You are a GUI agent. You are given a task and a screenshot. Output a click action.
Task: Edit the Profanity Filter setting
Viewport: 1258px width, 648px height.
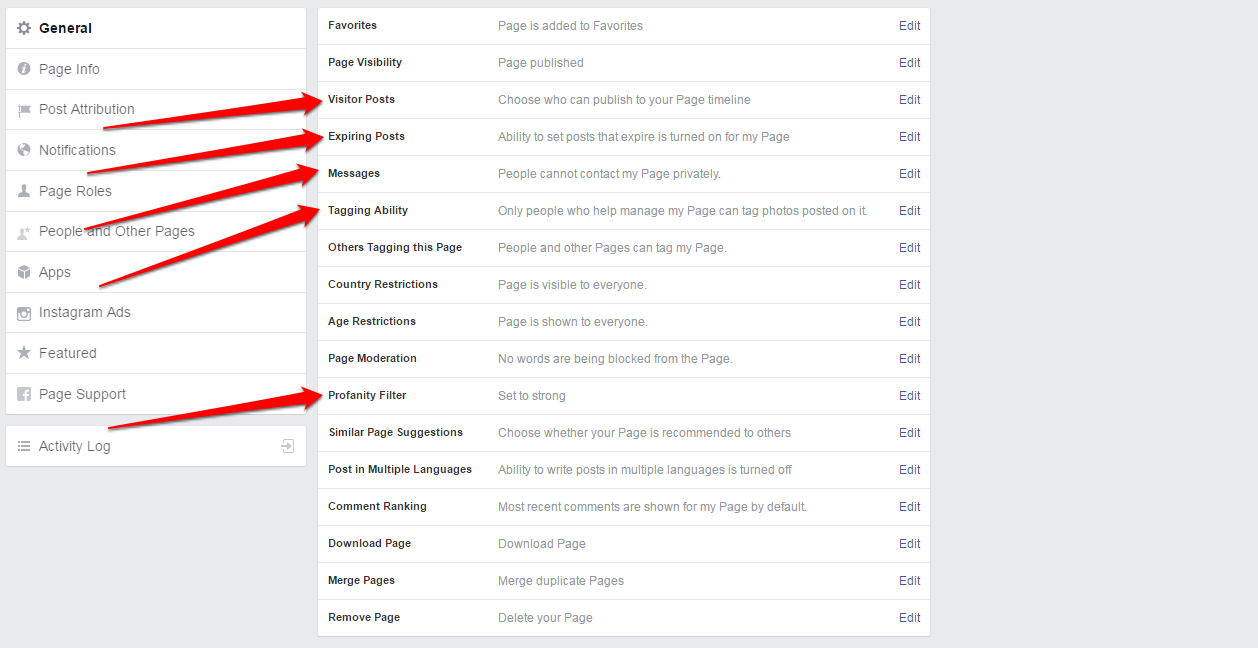(909, 396)
